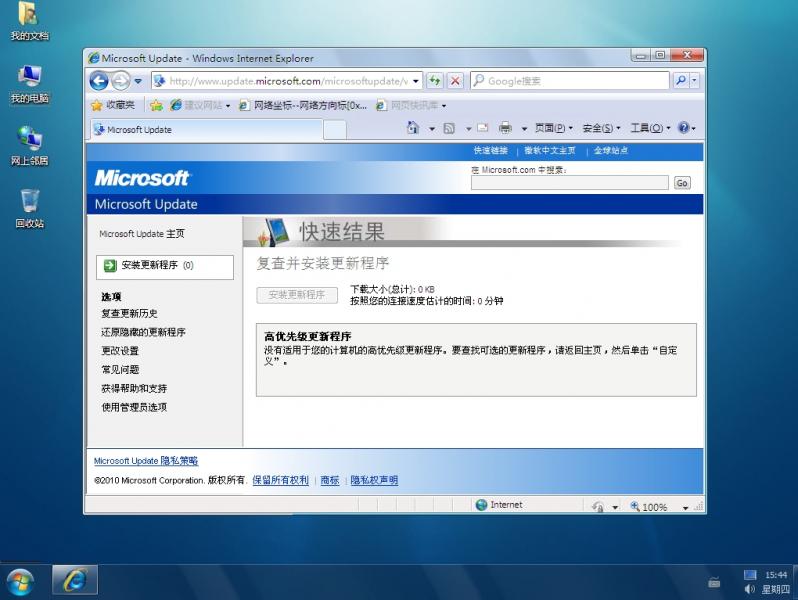The width and height of the screenshot is (798, 600).
Task: Click 安装更新程序 (0) sidebar item
Action: pyautogui.click(x=165, y=267)
